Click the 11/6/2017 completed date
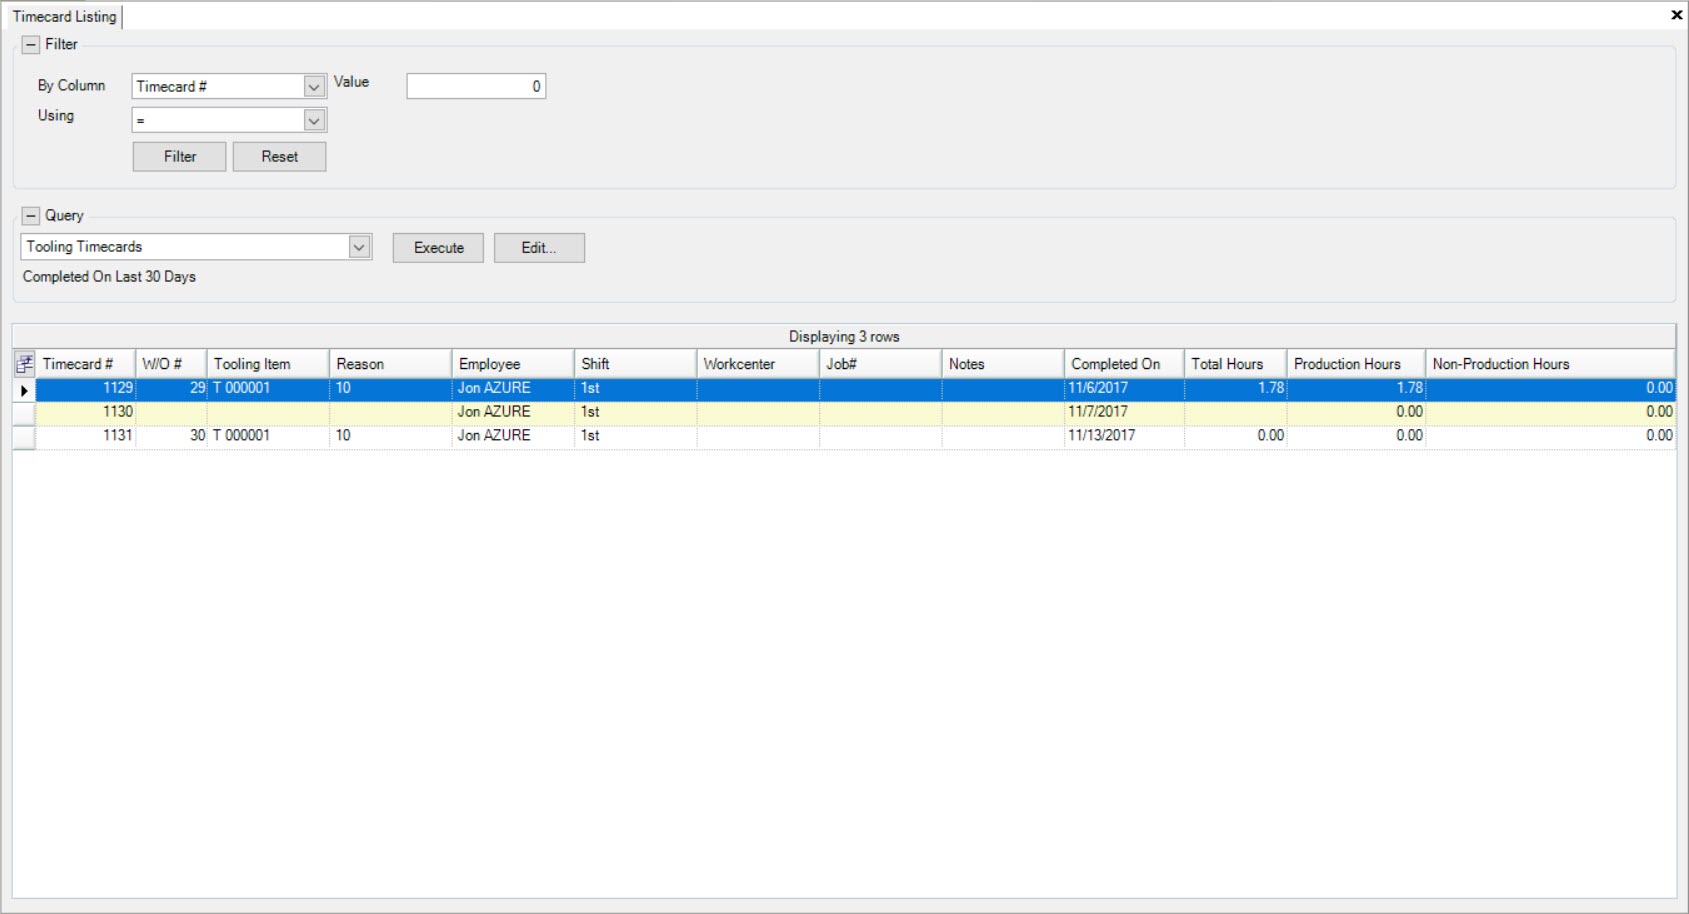 coord(1124,388)
